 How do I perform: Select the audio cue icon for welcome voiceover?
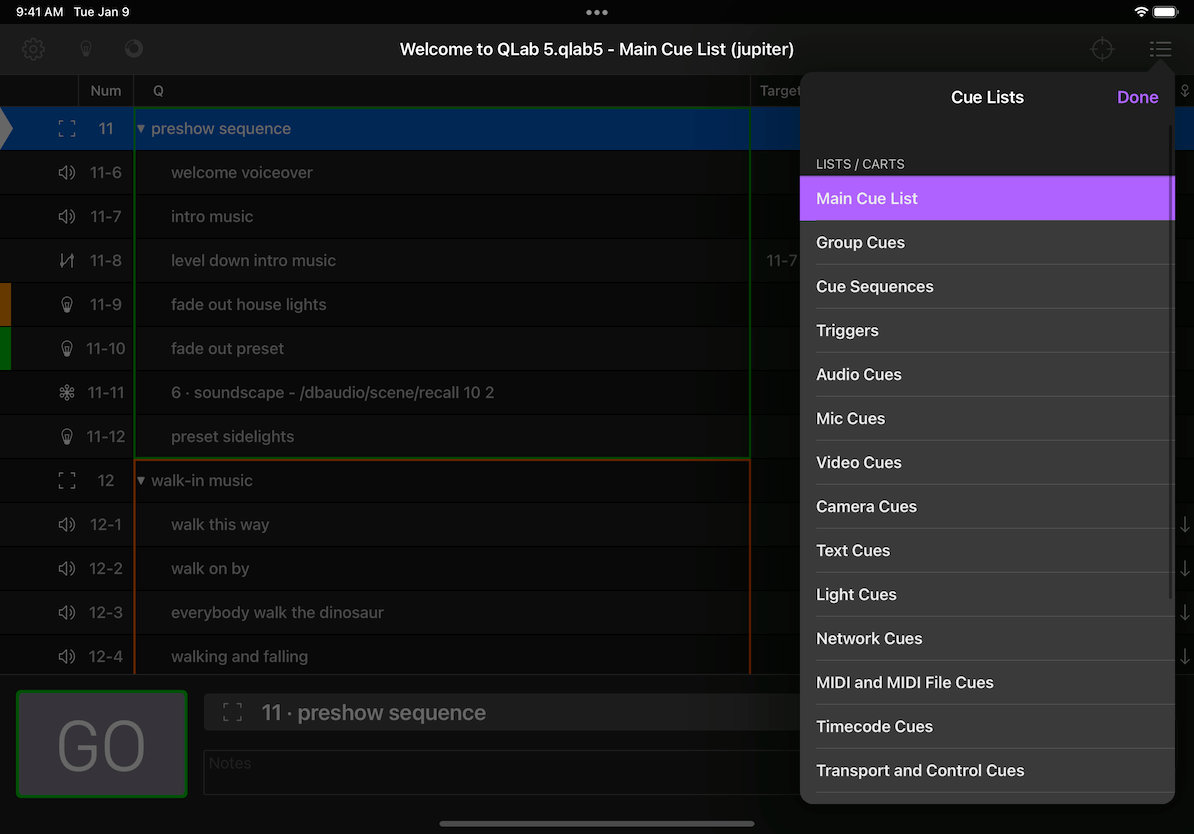66,172
